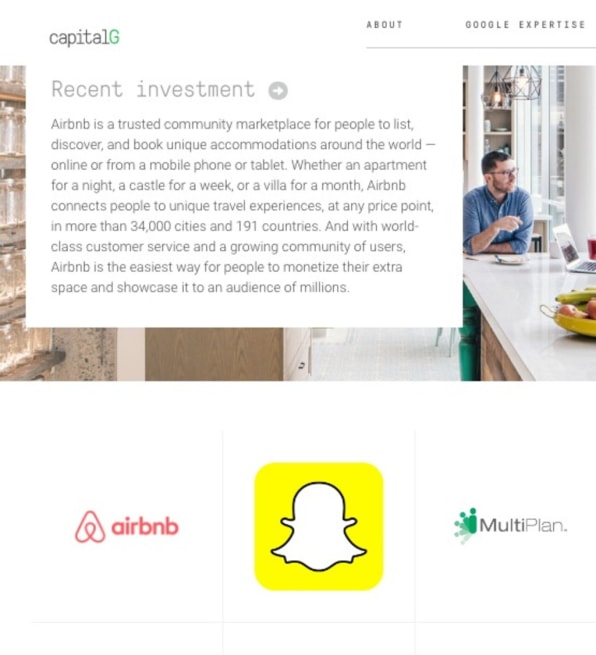Click the laptop in hero photo
The width and height of the screenshot is (596, 655).
pos(575,249)
